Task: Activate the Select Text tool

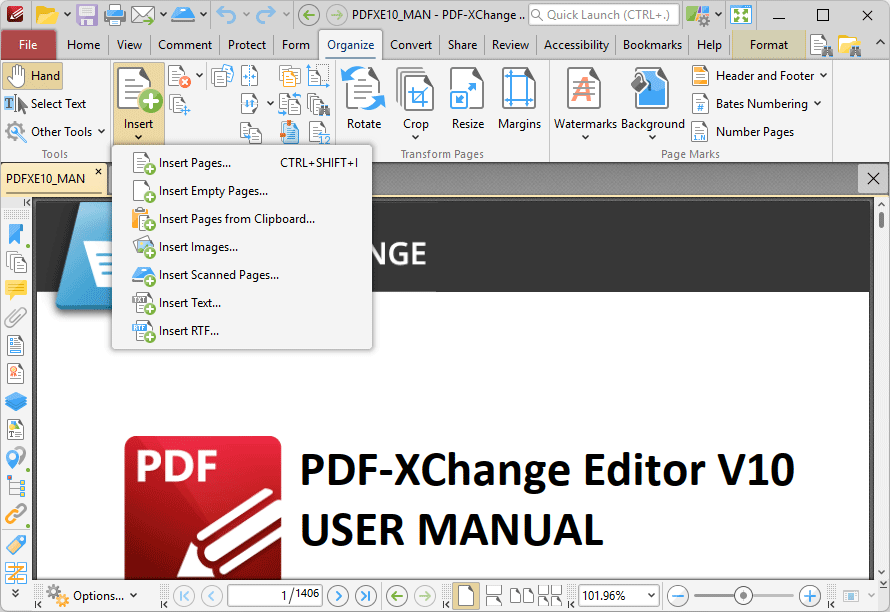Action: 45,104
